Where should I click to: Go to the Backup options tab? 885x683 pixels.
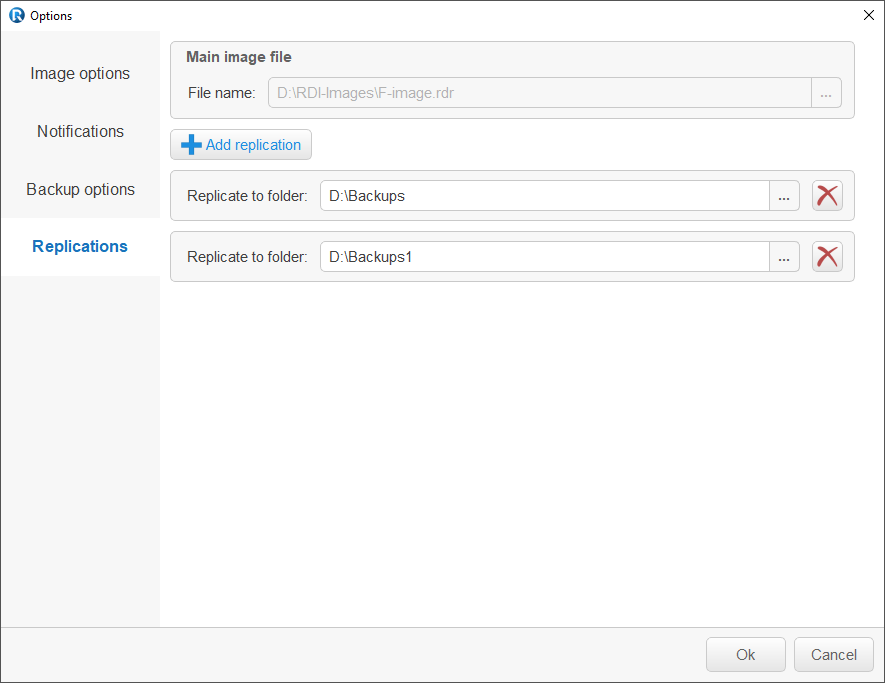pyautogui.click(x=80, y=189)
